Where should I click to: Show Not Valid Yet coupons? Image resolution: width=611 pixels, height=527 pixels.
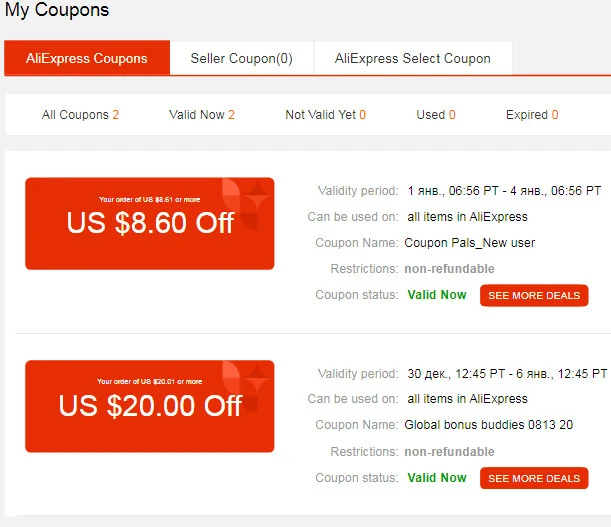pyautogui.click(x=325, y=115)
